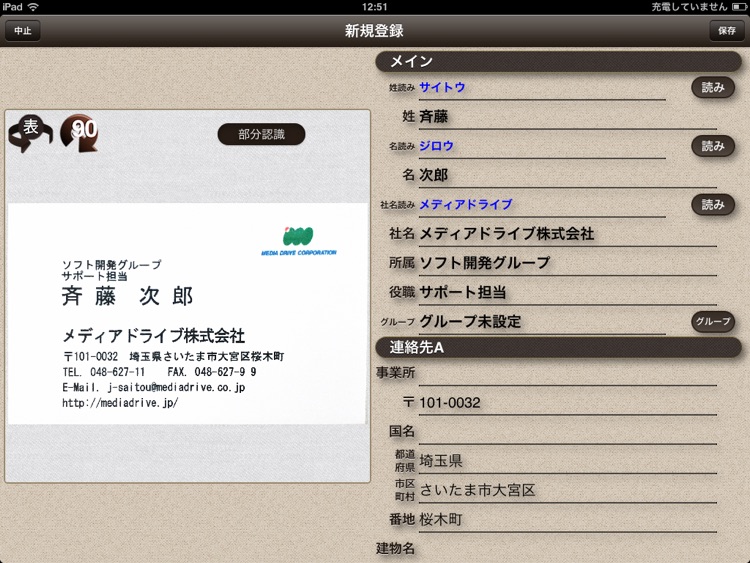Tap the Media Drive Corporation logo on card
This screenshot has width=750, height=563.
[299, 241]
